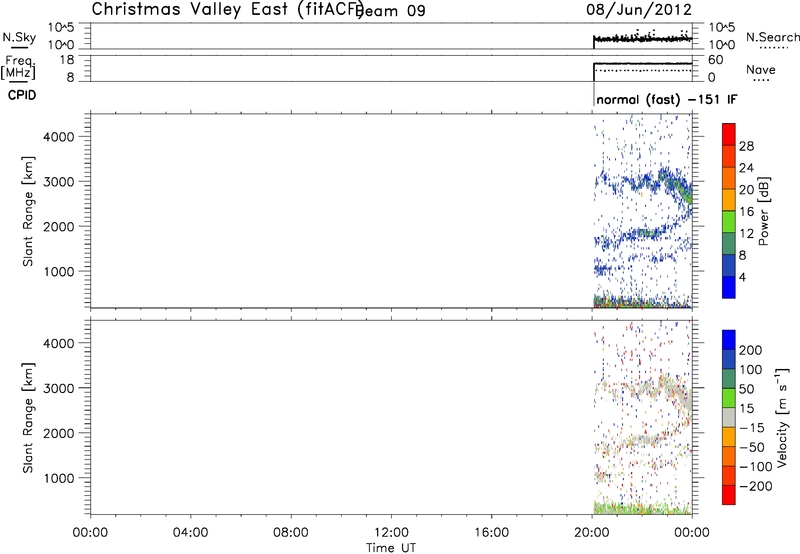Click the 'normal (fast) -151 IF' text
The height and width of the screenshot is (554, 800).
click(x=666, y=99)
